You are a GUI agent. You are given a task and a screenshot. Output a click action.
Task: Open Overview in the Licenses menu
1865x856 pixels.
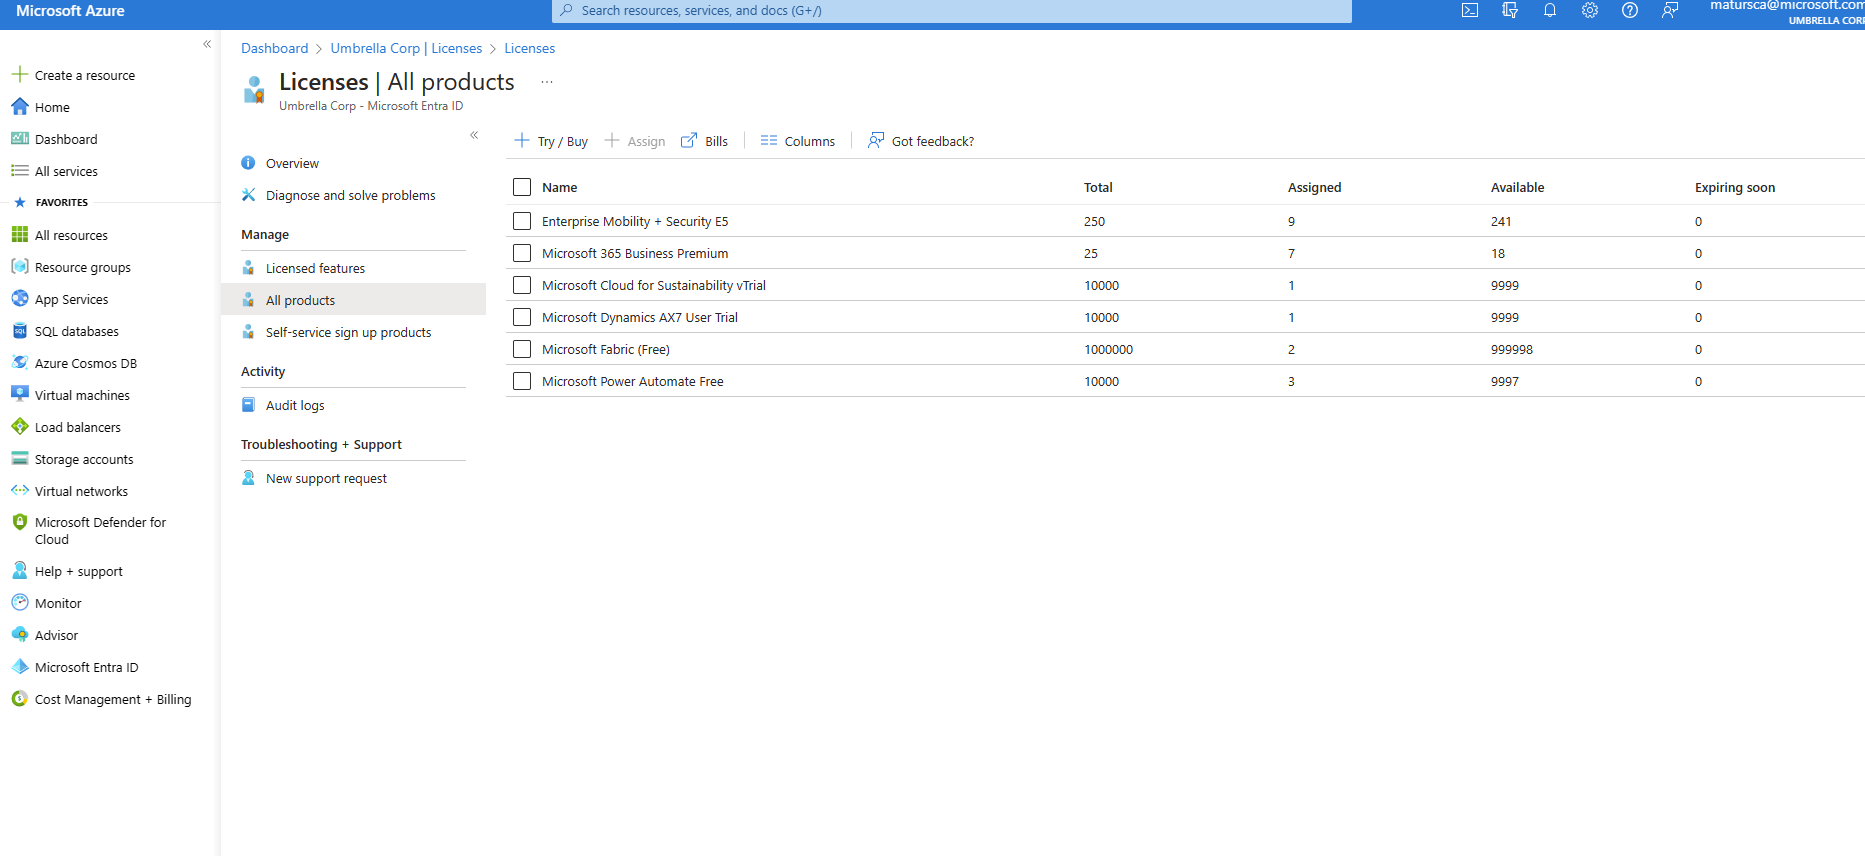click(x=353, y=163)
